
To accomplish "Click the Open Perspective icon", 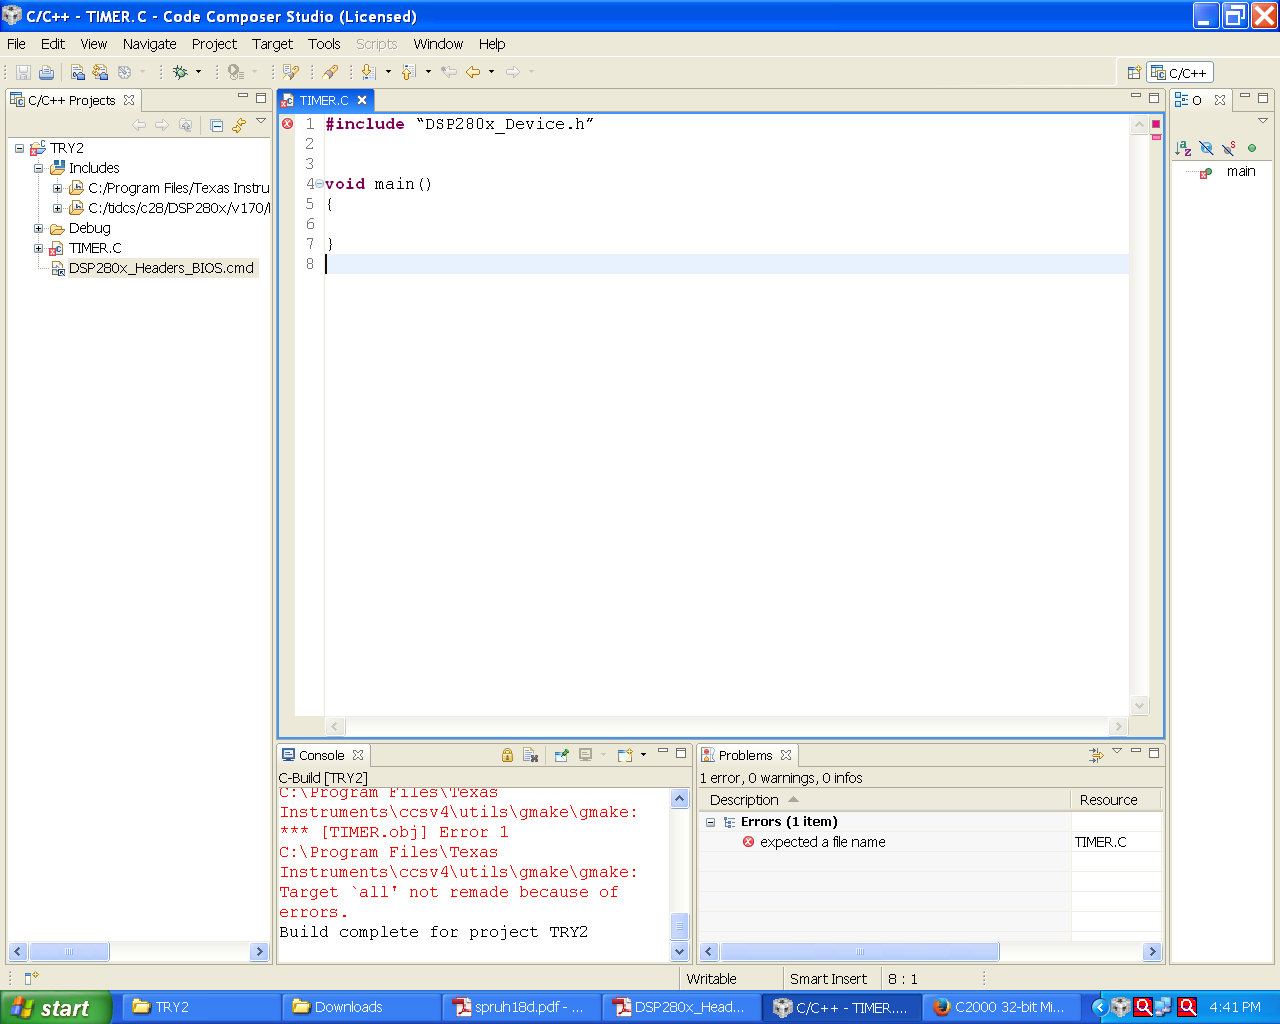I will click(1134, 73).
